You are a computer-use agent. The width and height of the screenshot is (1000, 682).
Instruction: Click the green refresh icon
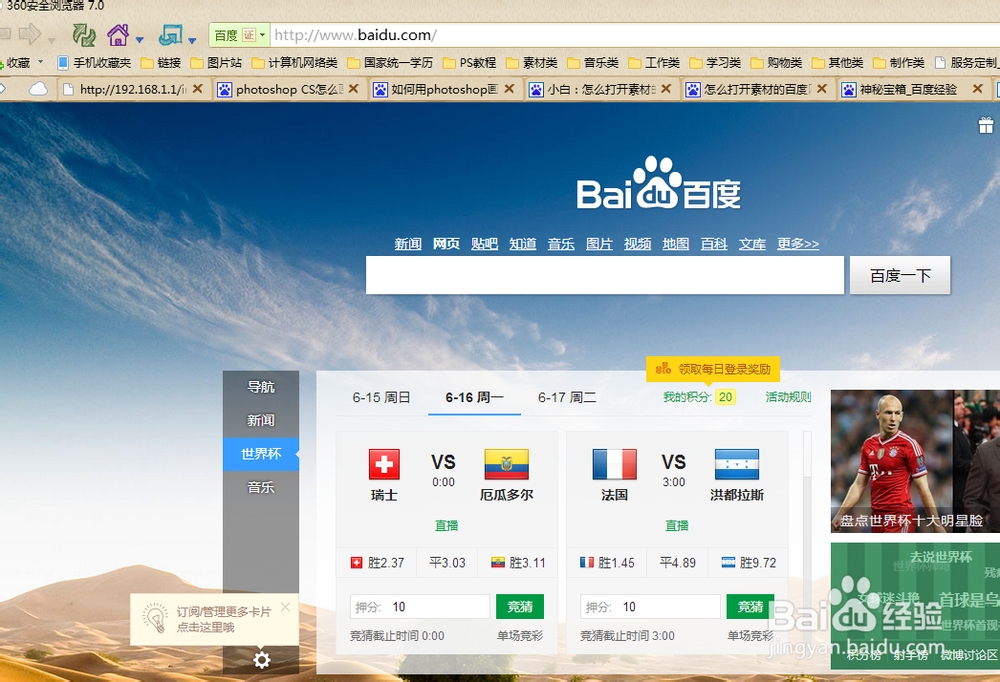click(x=84, y=34)
